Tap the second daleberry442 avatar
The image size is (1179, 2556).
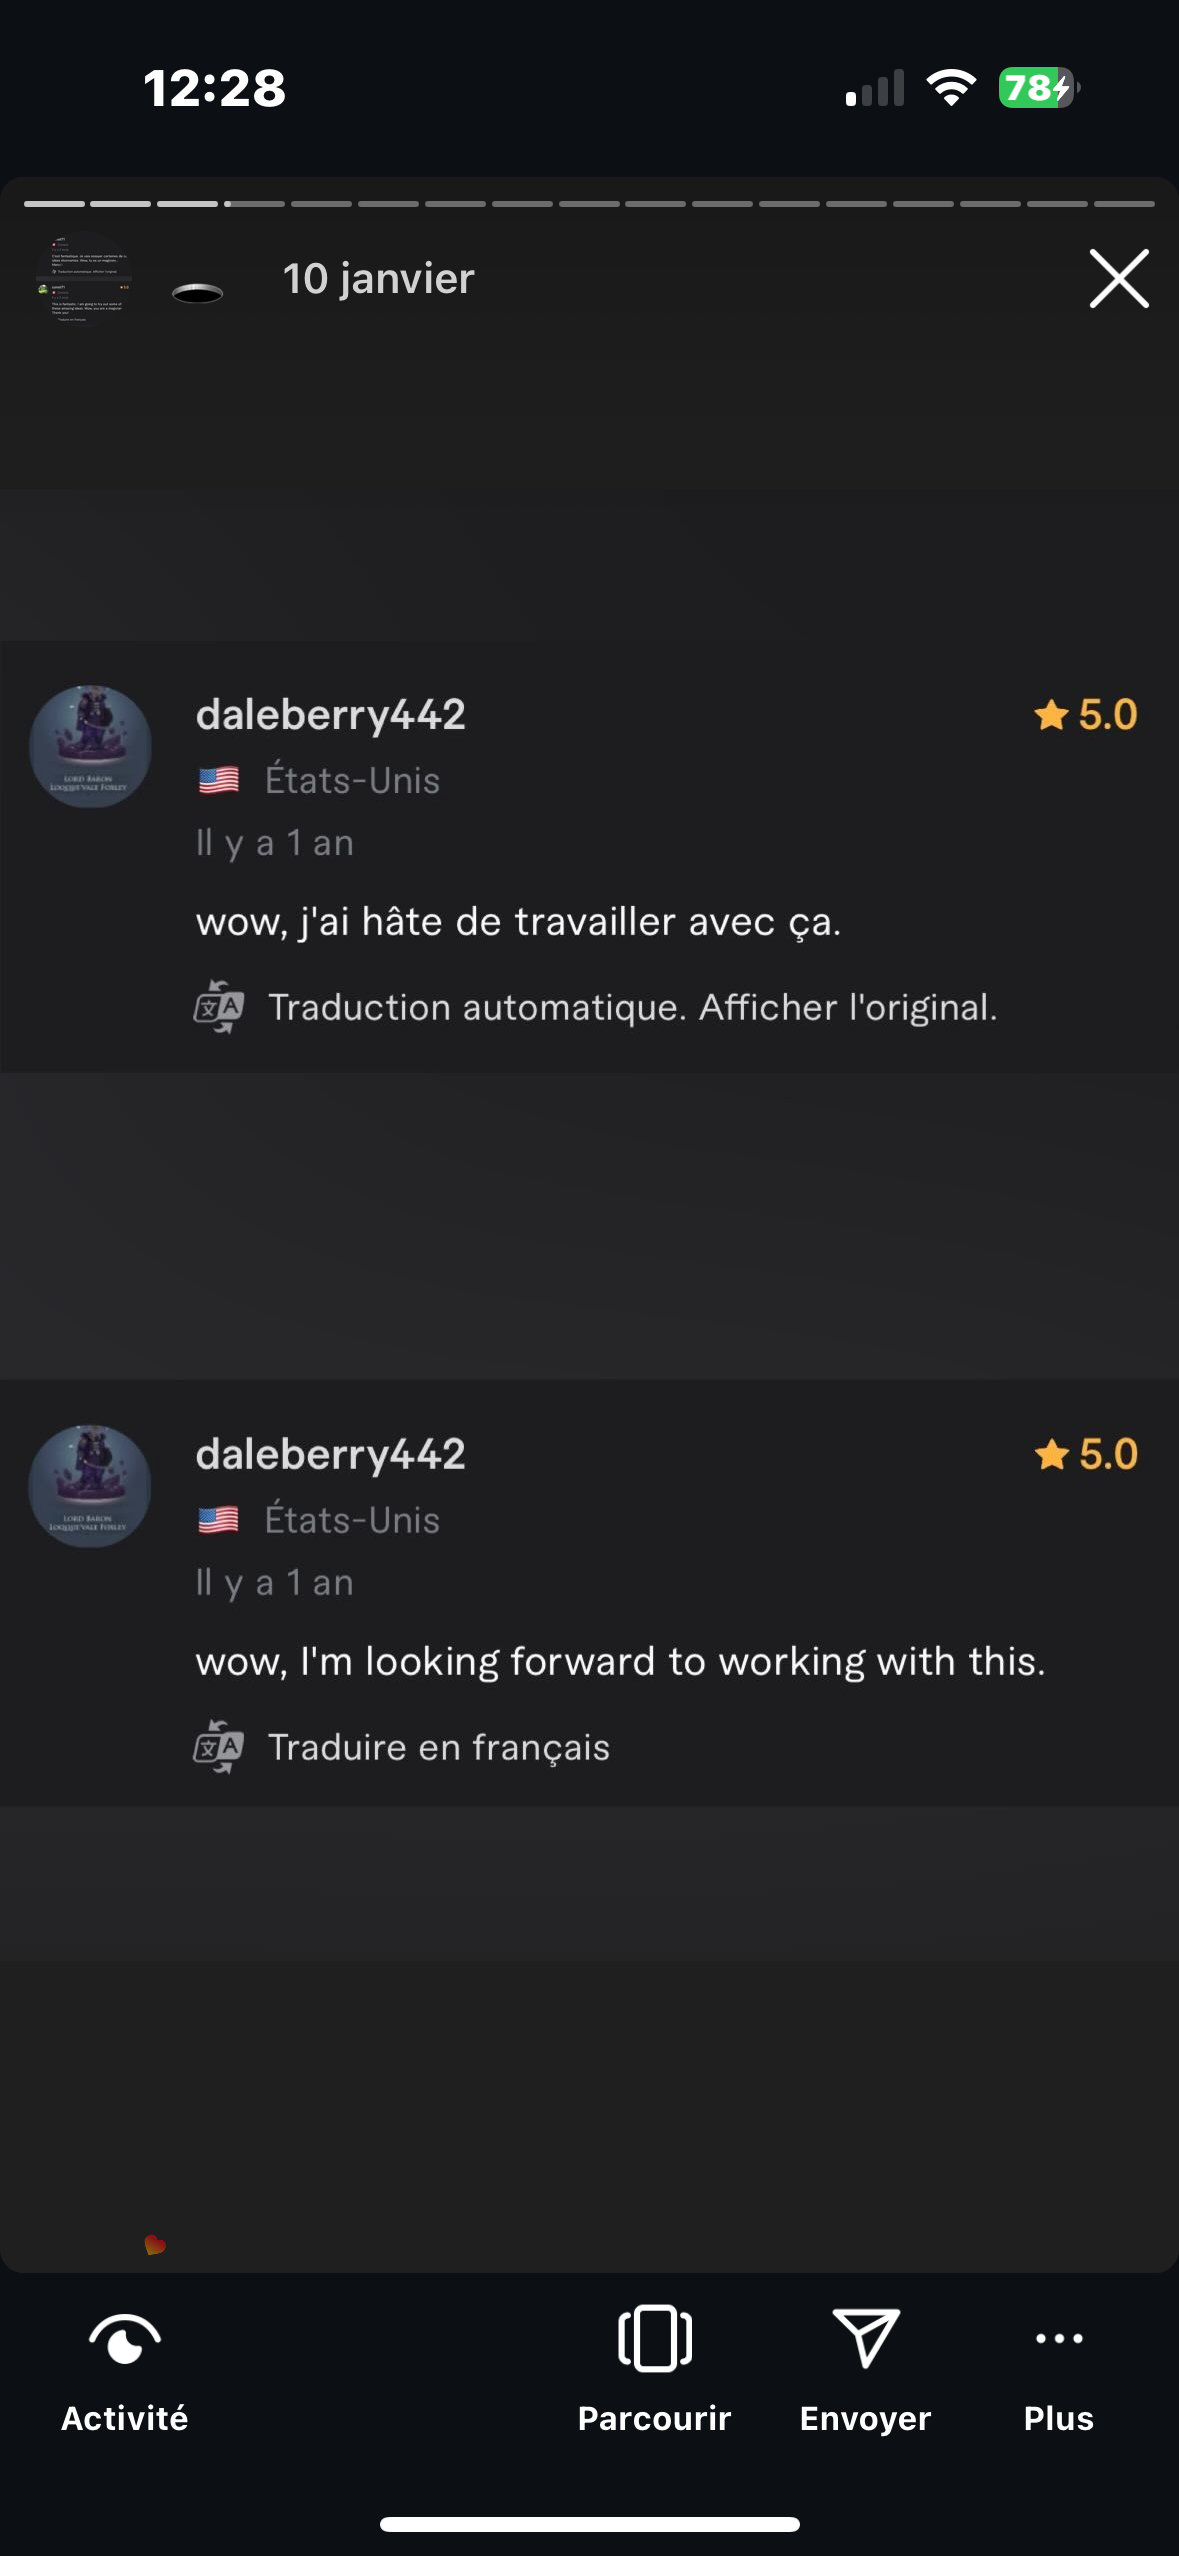[90, 1486]
